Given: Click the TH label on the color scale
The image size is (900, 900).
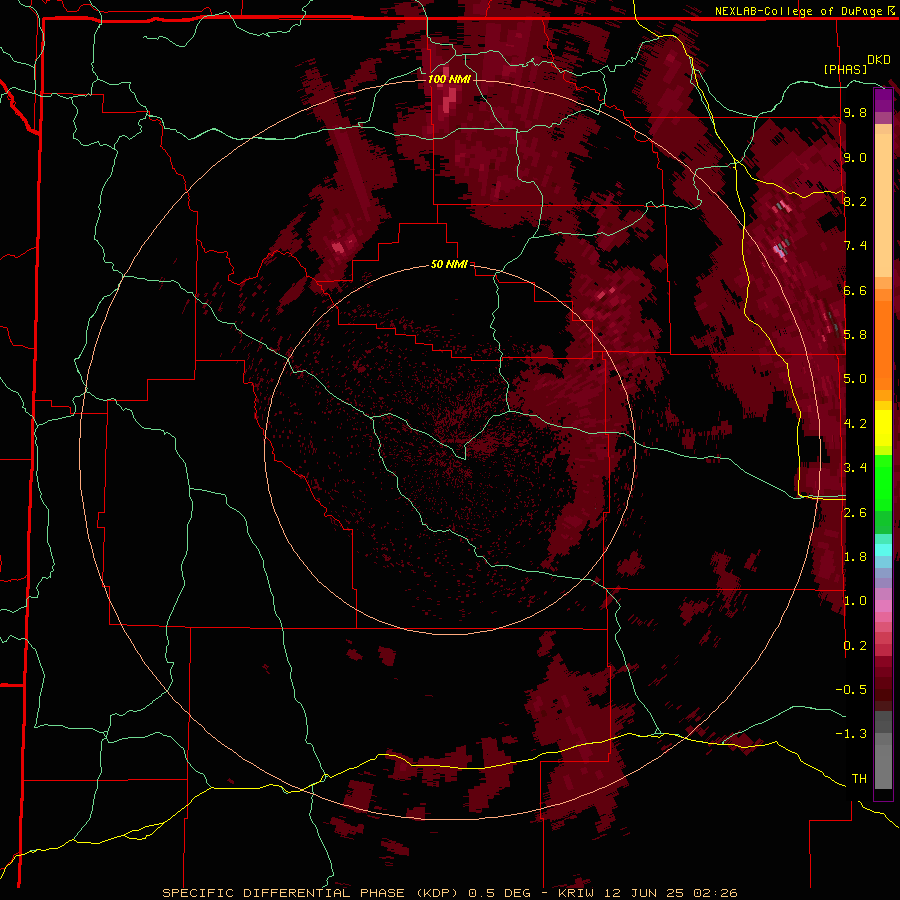Looking at the screenshot, I should tap(859, 779).
